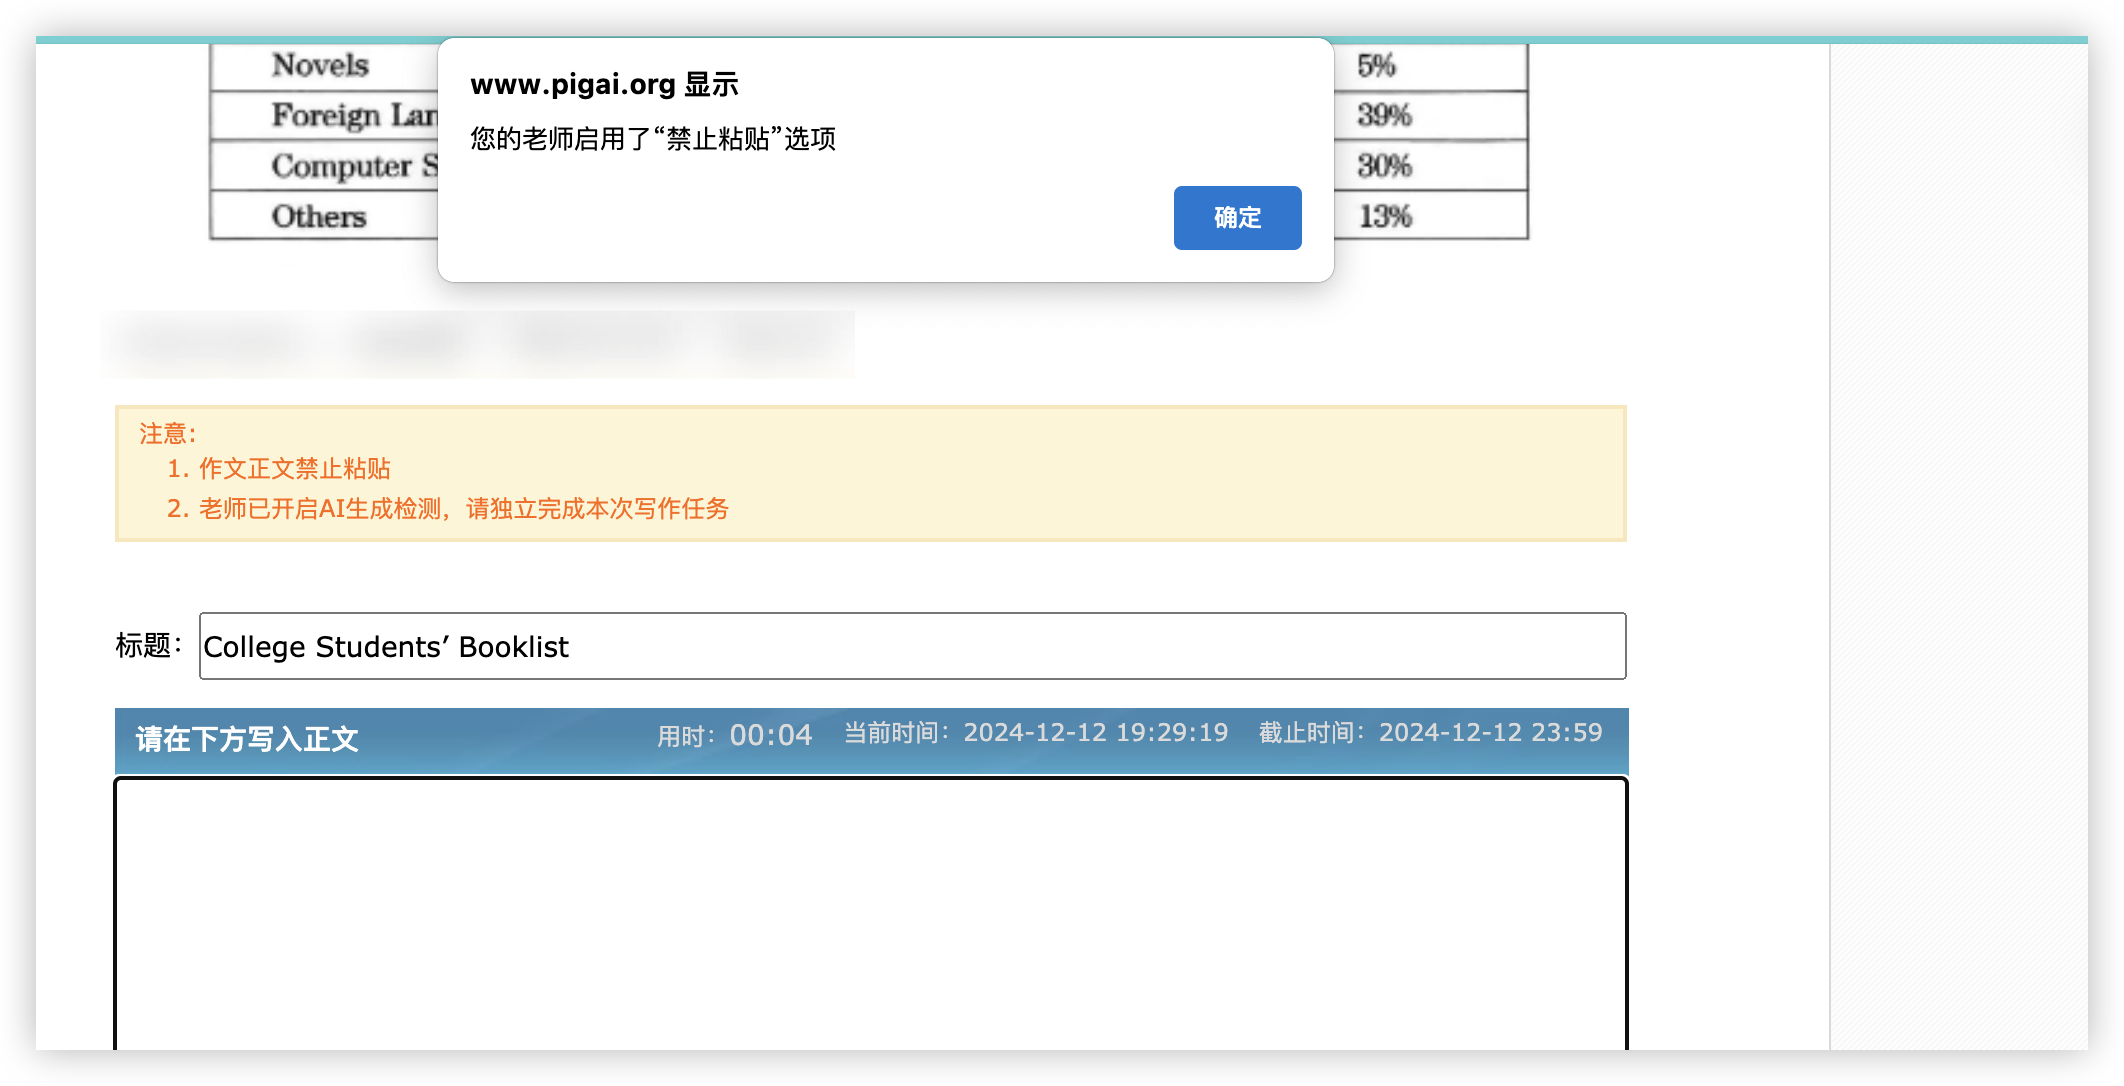Click the blurred text strip below table
The image size is (2124, 1086).
coord(477,343)
